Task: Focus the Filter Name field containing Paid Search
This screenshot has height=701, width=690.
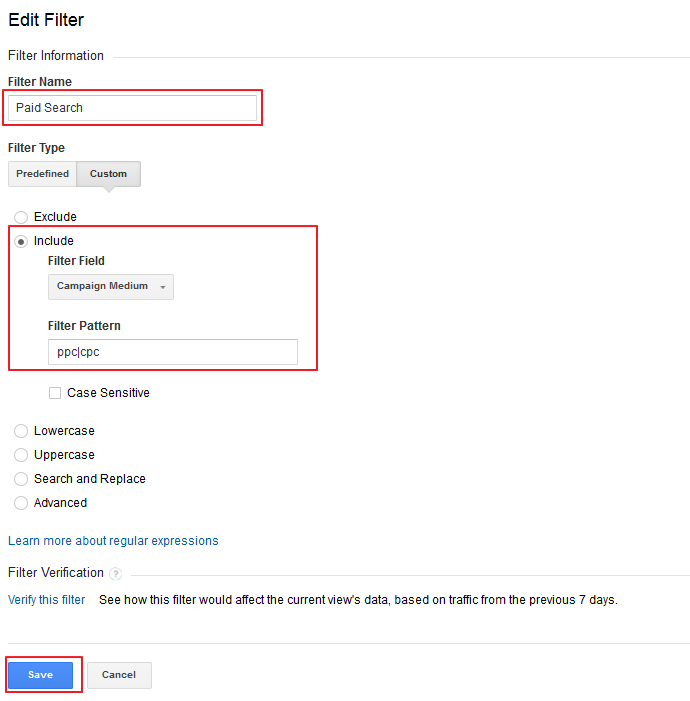Action: click(x=132, y=108)
